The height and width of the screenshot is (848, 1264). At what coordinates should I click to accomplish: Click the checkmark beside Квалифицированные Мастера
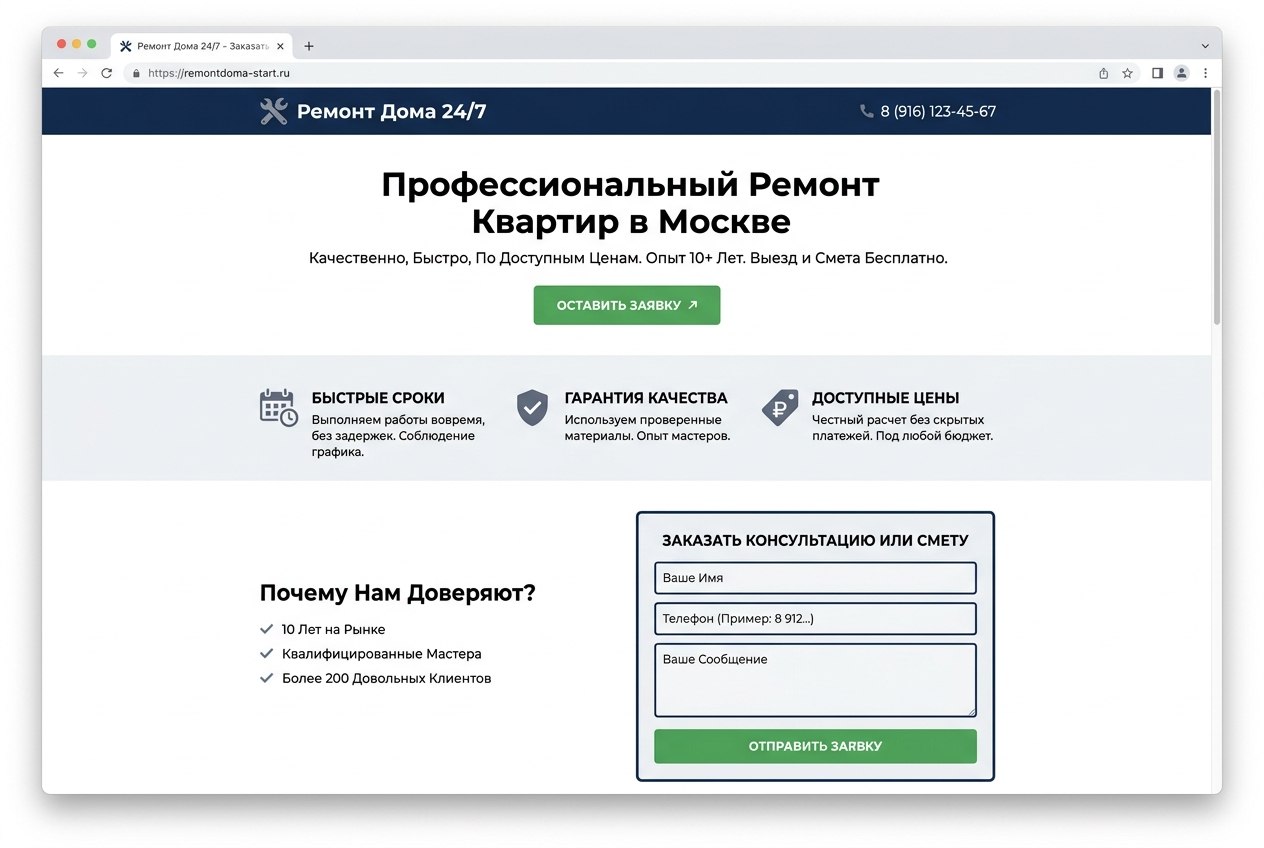[266, 653]
